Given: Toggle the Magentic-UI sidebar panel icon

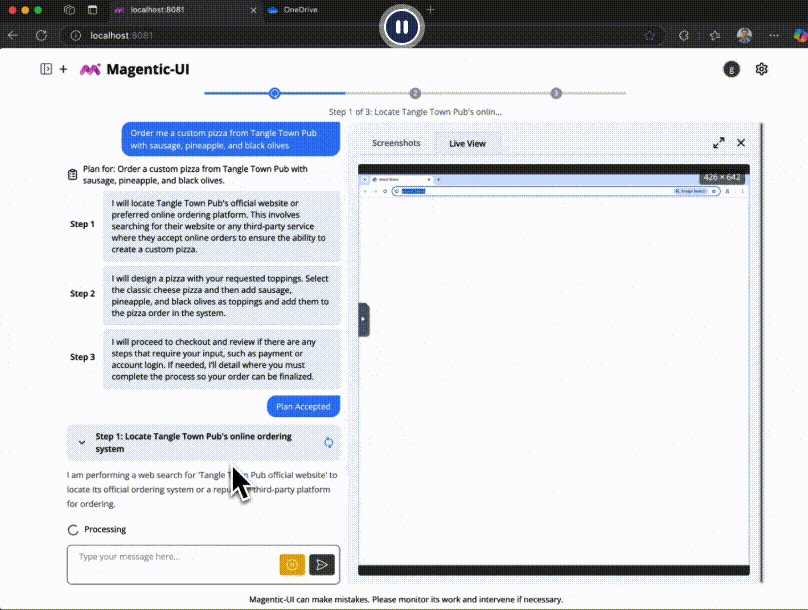Looking at the screenshot, I should [46, 69].
